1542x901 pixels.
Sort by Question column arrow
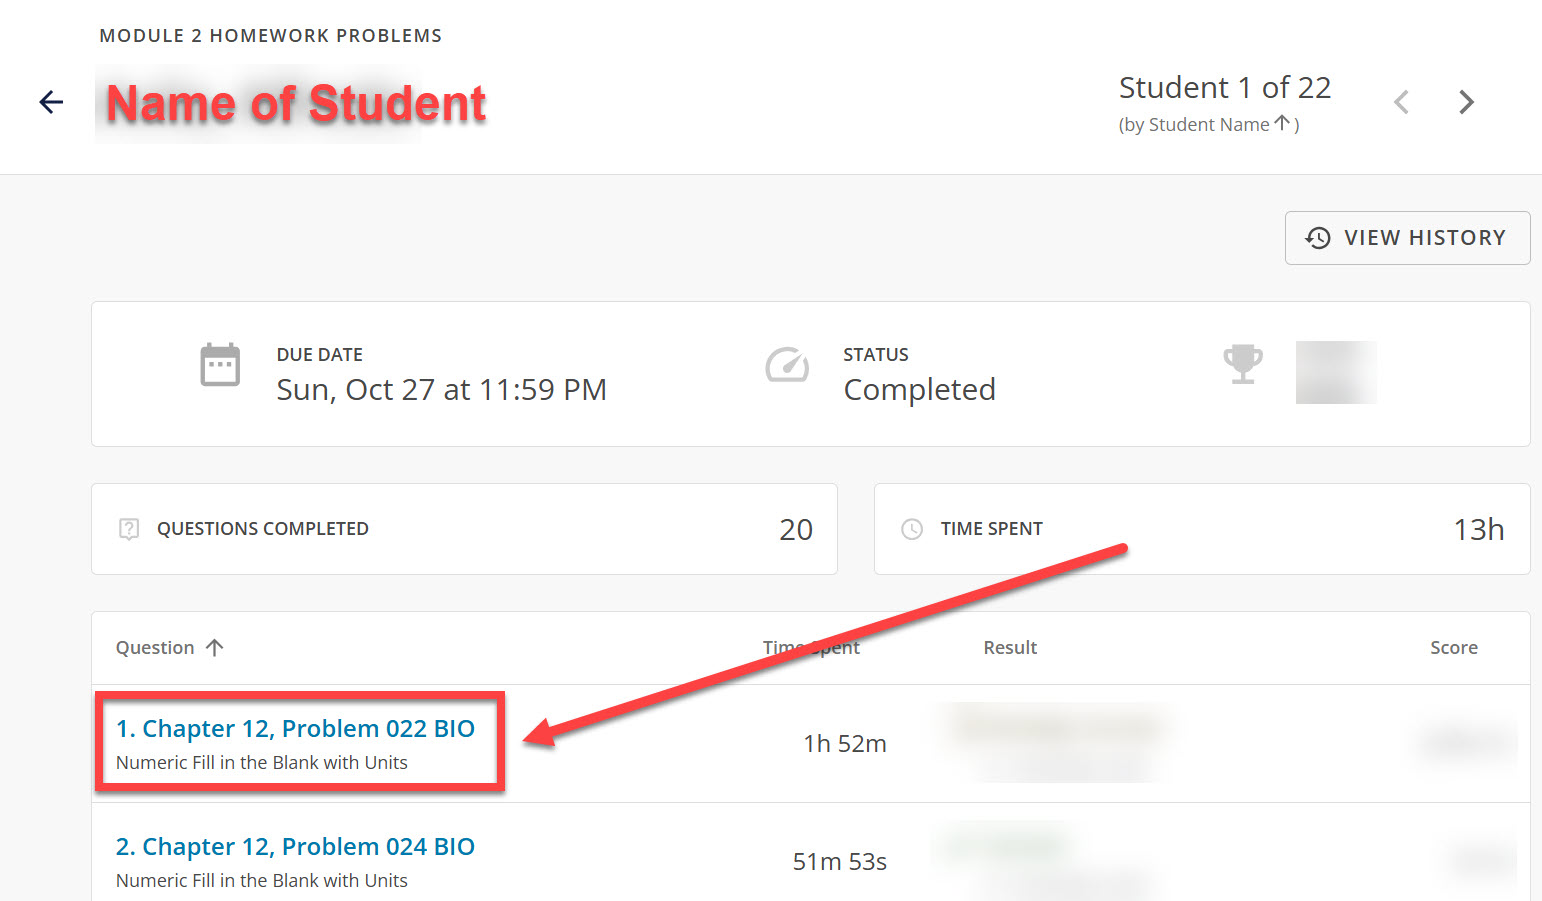[214, 648]
